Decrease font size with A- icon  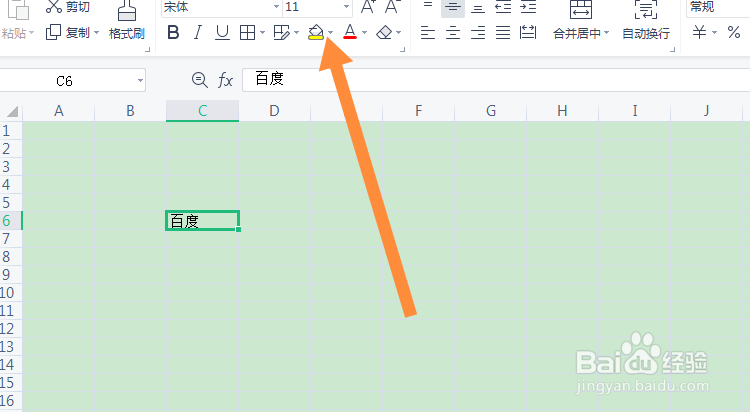(392, 7)
